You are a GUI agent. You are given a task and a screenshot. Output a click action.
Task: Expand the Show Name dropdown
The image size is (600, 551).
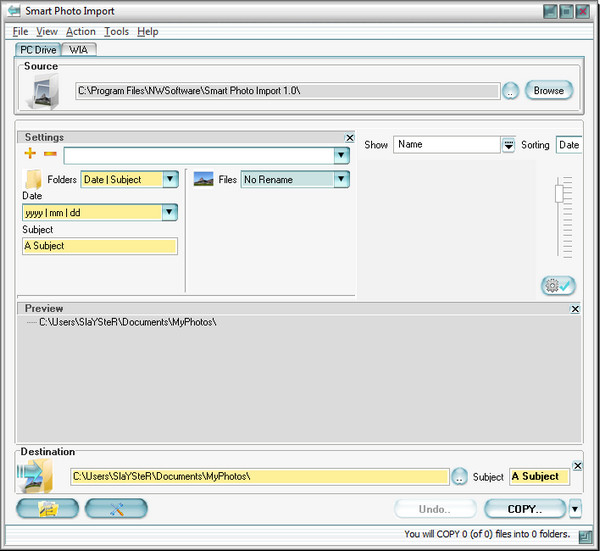click(x=508, y=145)
